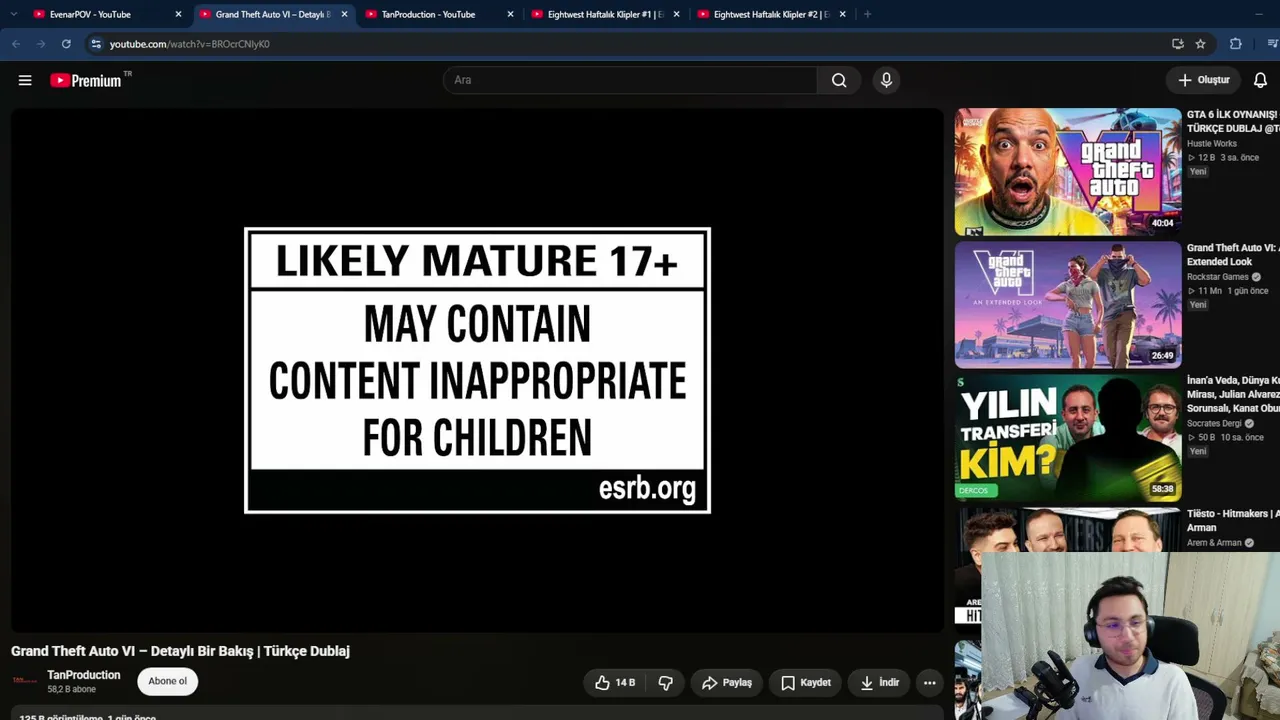Viewport: 1280px width, 720px height.
Task: Open the Yılın Transferi Kim thumbnail
Action: point(1068,438)
